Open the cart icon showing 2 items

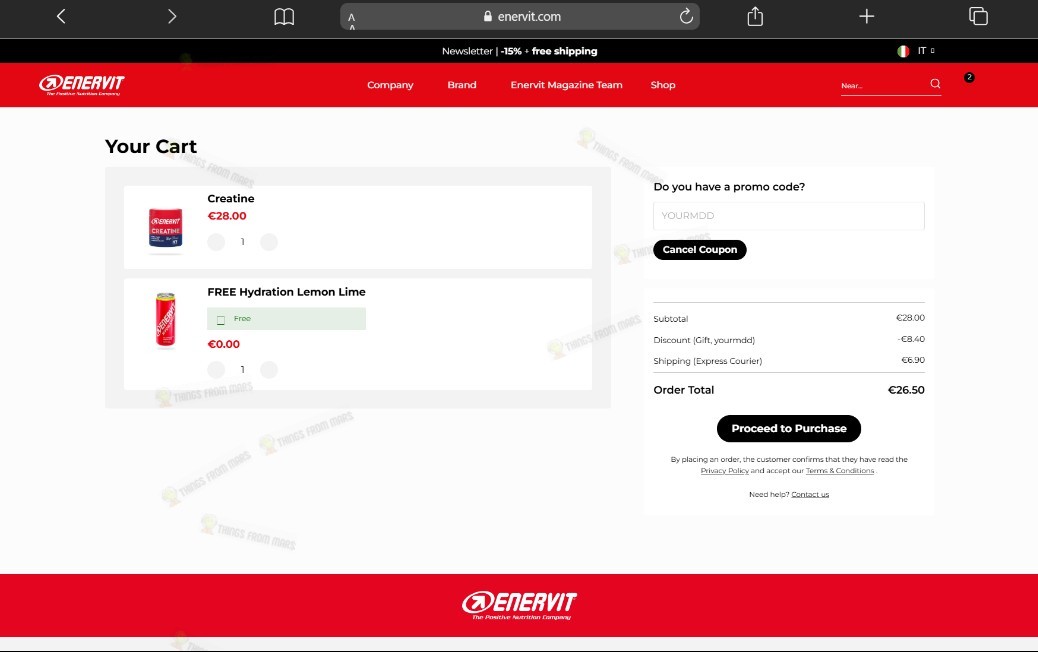pyautogui.click(x=969, y=77)
